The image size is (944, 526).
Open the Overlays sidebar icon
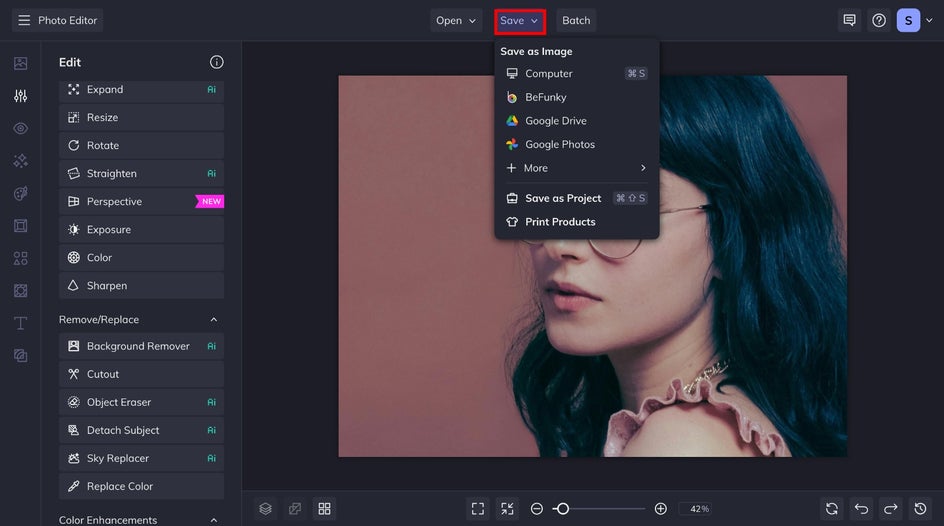point(20,291)
